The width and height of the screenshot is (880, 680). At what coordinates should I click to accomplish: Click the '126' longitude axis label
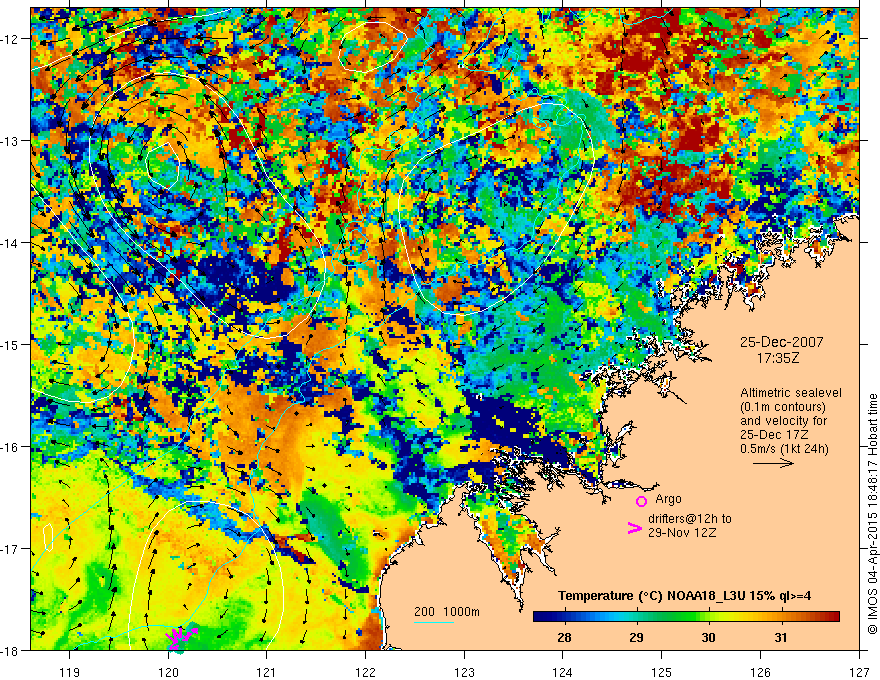[760, 672]
